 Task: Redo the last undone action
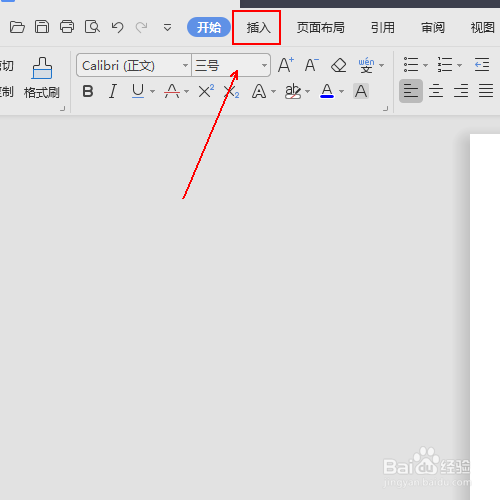[x=141, y=27]
